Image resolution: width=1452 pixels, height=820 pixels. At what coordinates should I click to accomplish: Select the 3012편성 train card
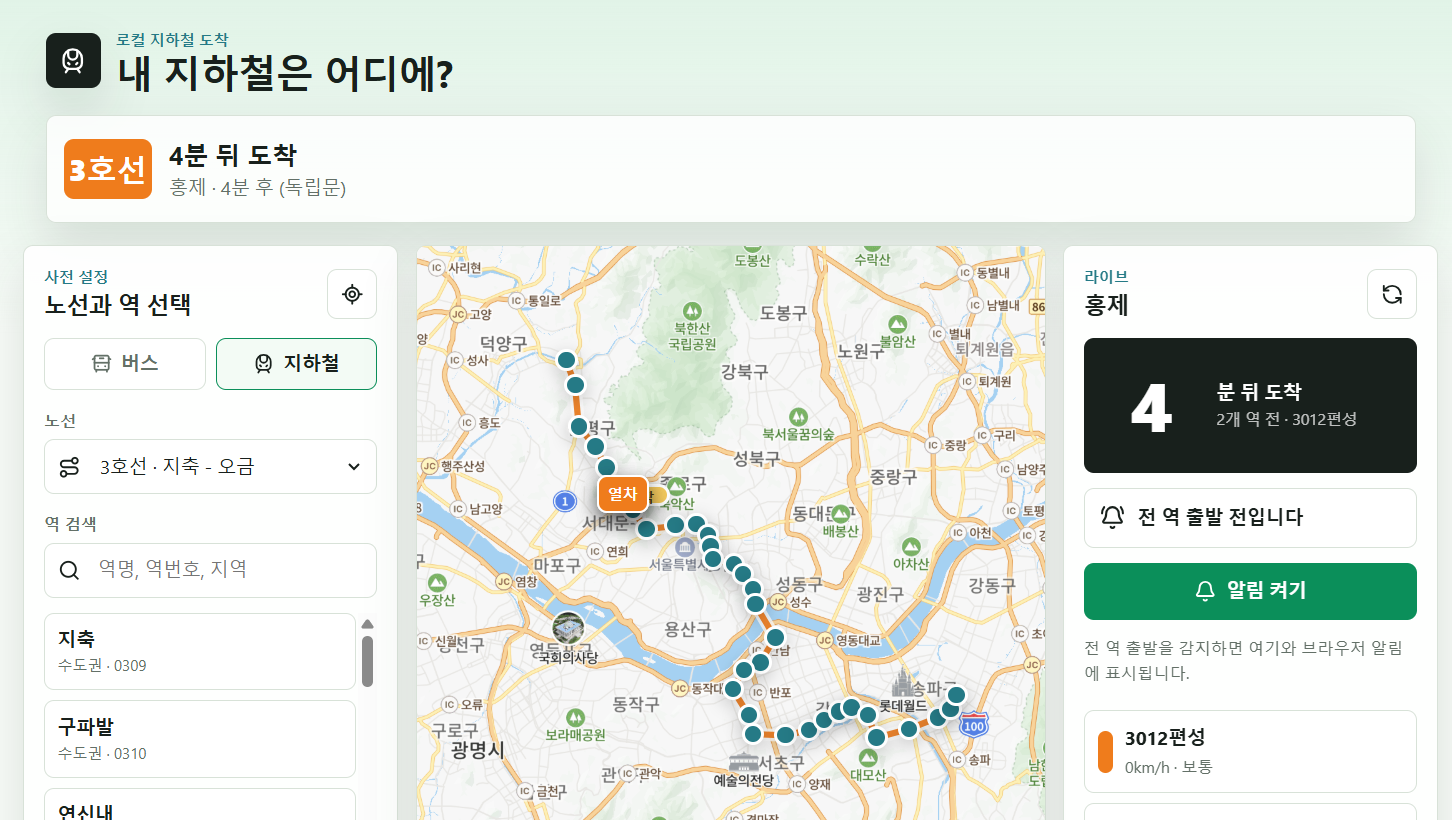coord(1250,751)
